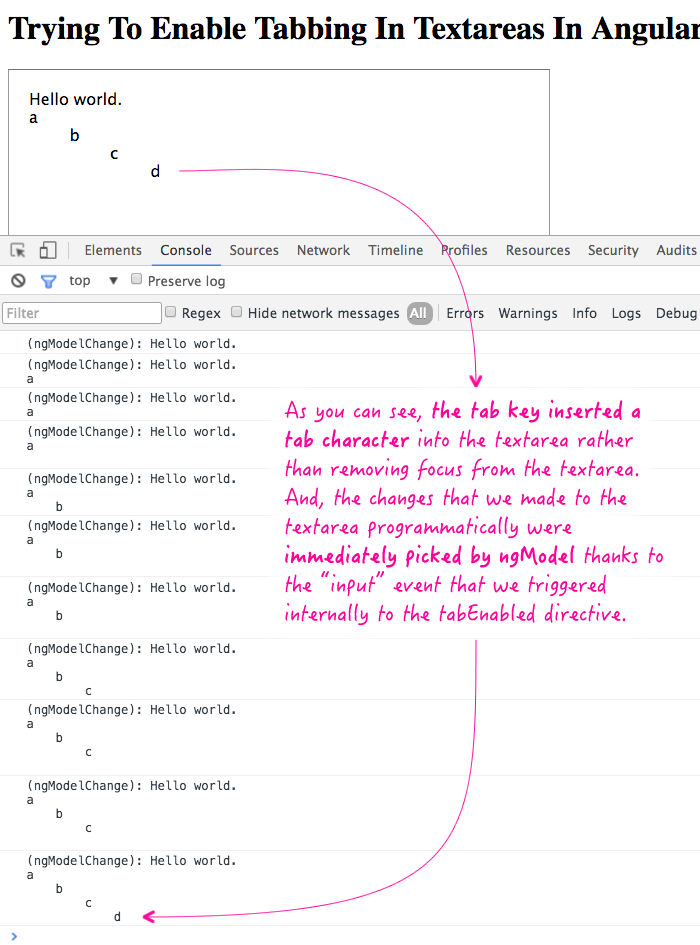
Task: Switch to the Security tab
Action: (x=613, y=250)
